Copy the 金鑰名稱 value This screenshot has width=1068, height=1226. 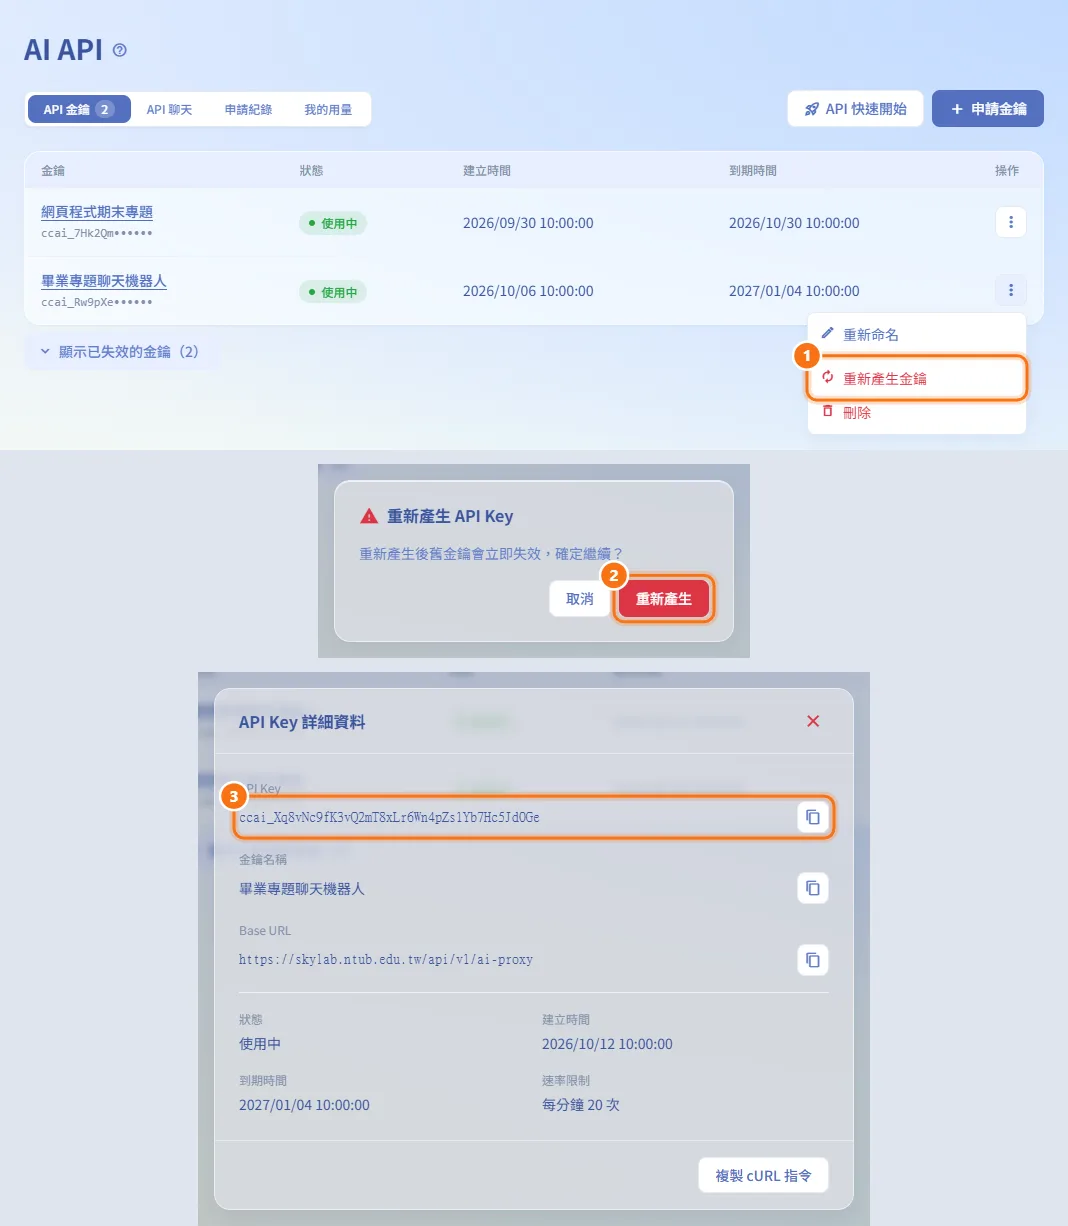pyautogui.click(x=813, y=888)
